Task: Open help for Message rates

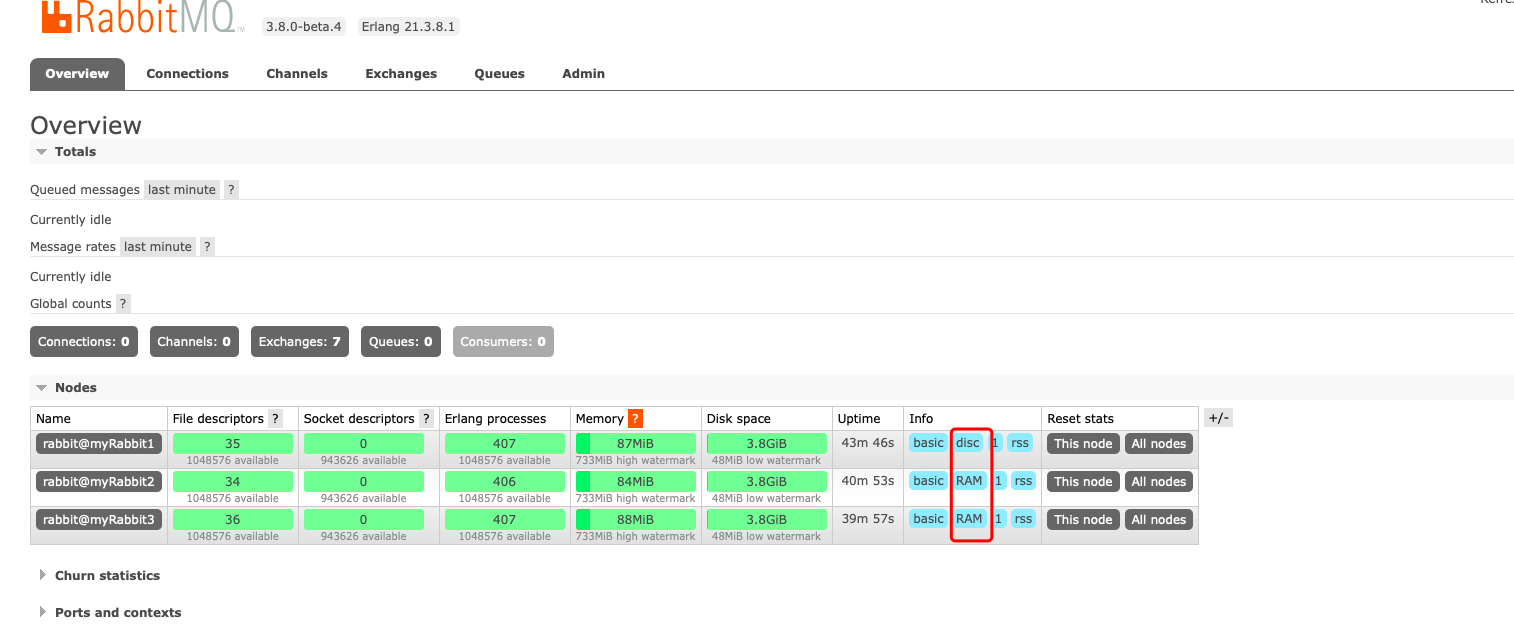Action: [x=207, y=246]
